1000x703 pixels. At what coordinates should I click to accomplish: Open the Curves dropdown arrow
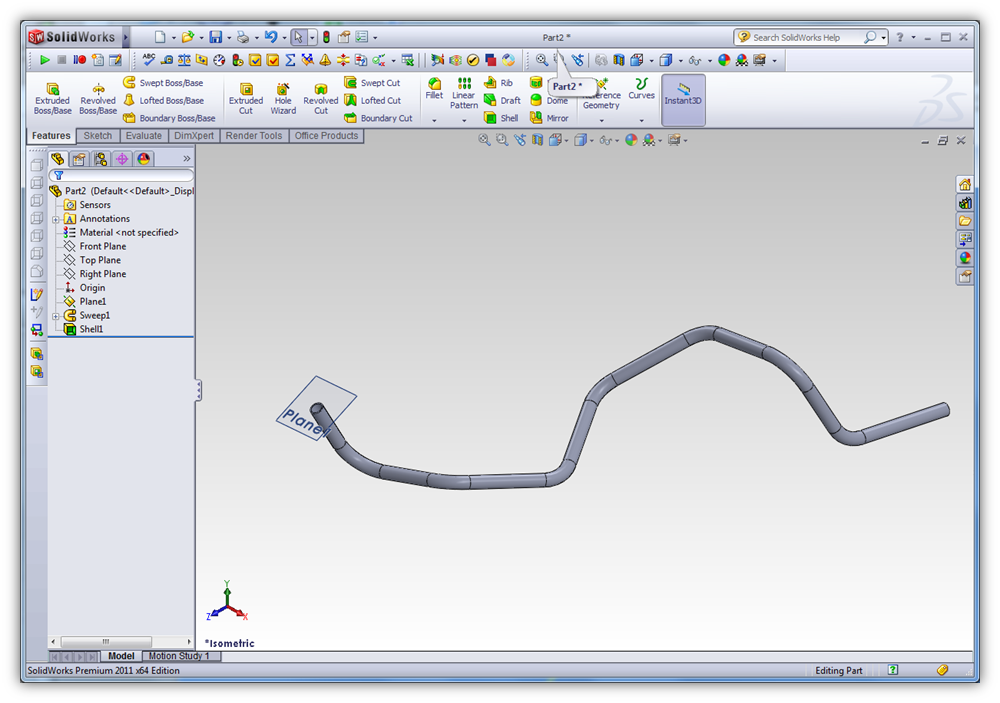point(642,120)
